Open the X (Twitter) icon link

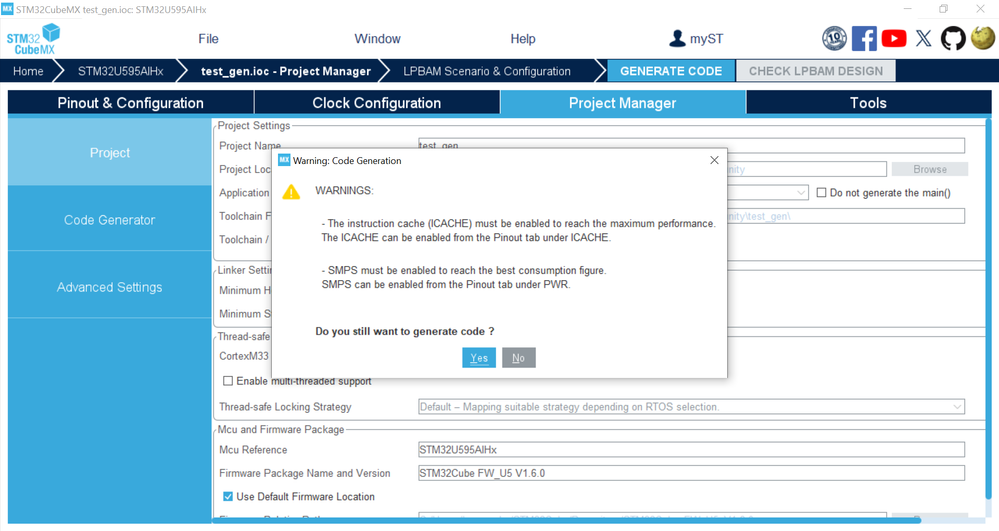(x=923, y=38)
